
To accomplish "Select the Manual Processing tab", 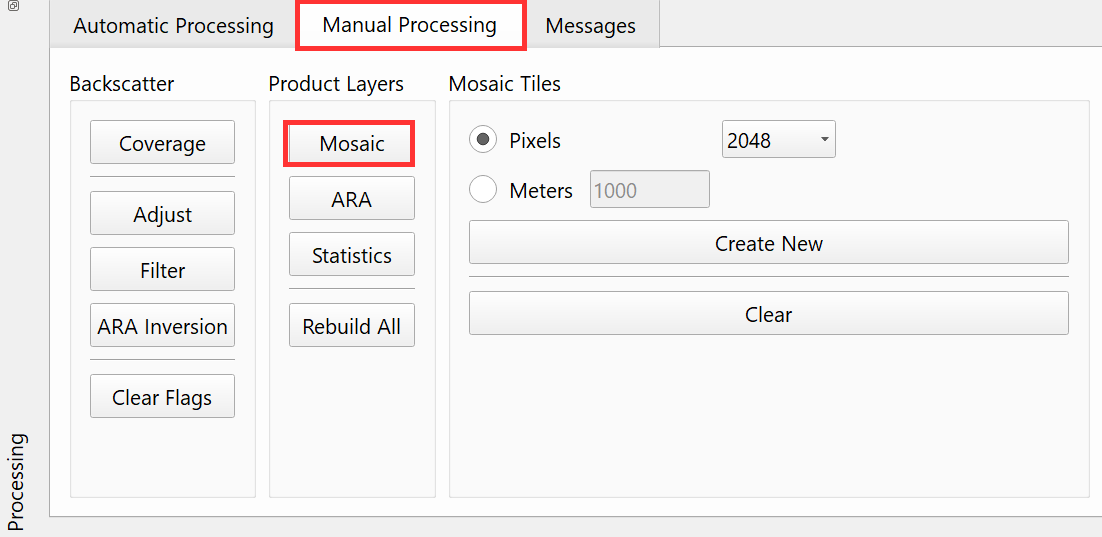I will pyautogui.click(x=410, y=25).
